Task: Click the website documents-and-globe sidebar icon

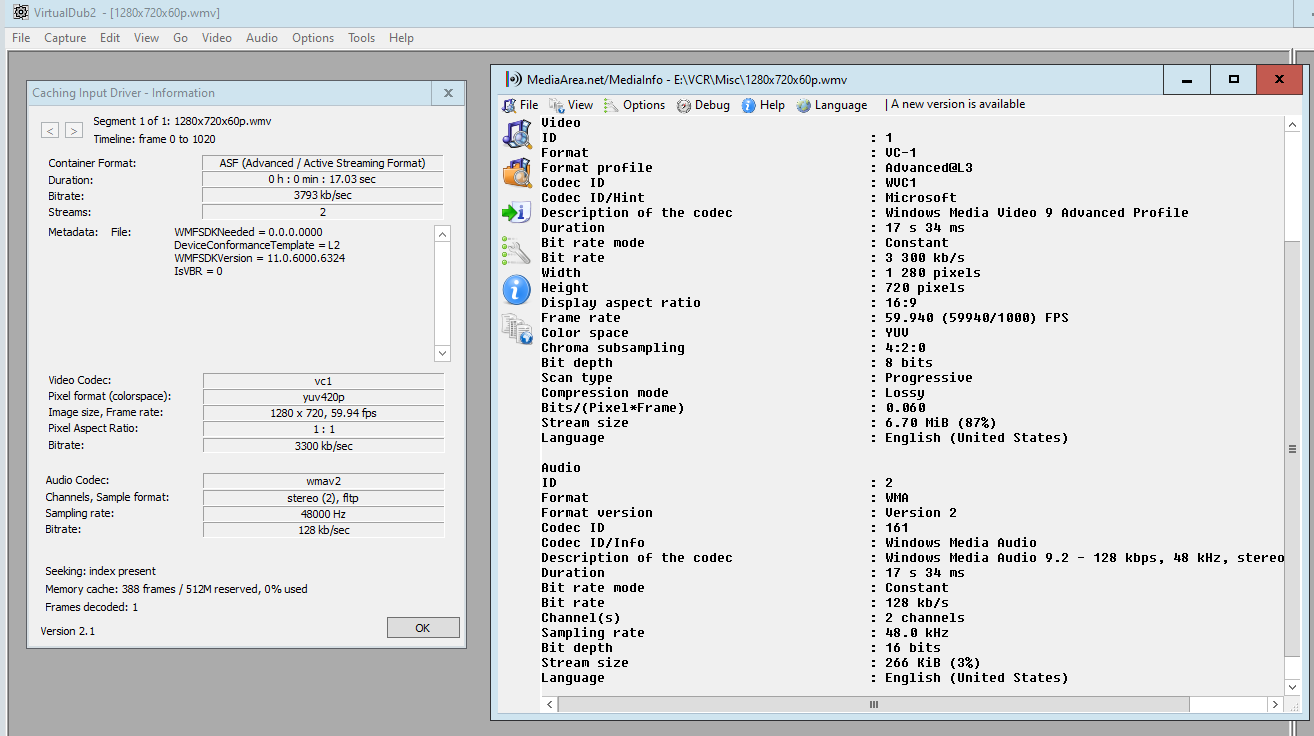Action: point(517,329)
